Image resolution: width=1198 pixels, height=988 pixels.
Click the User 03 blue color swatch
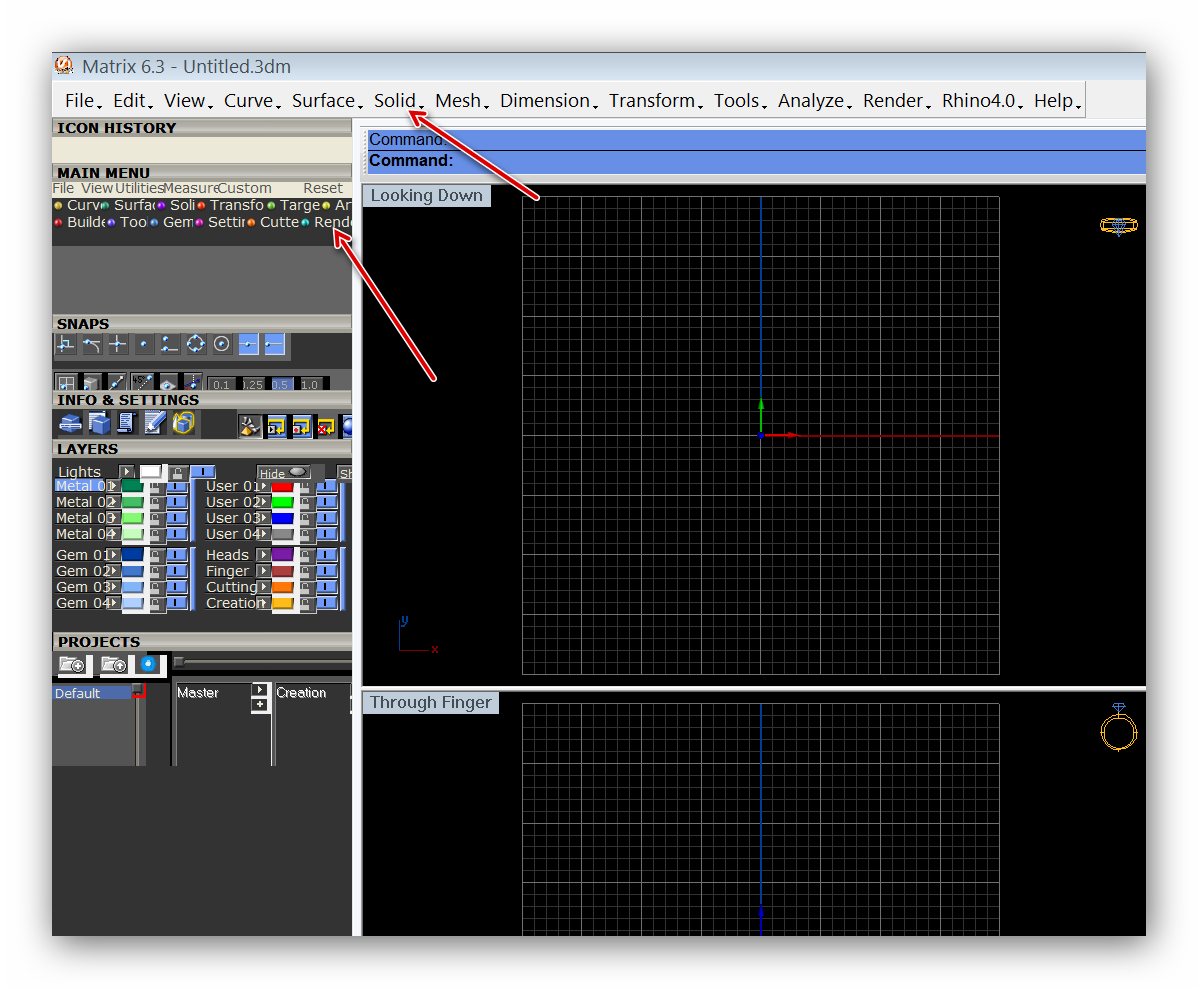pos(283,518)
